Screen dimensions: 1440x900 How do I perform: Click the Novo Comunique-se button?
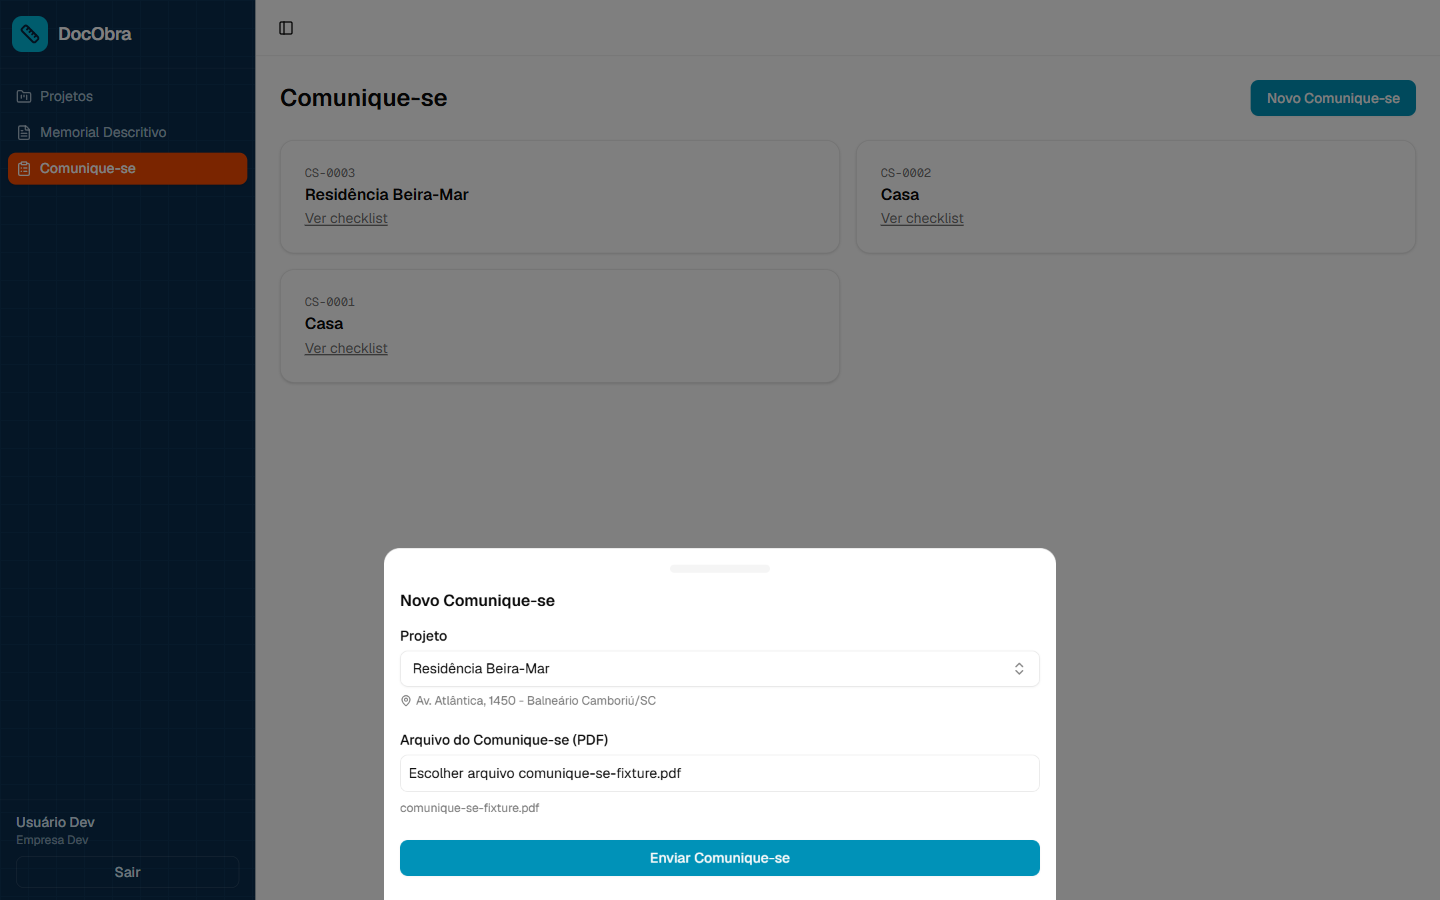1333,98
